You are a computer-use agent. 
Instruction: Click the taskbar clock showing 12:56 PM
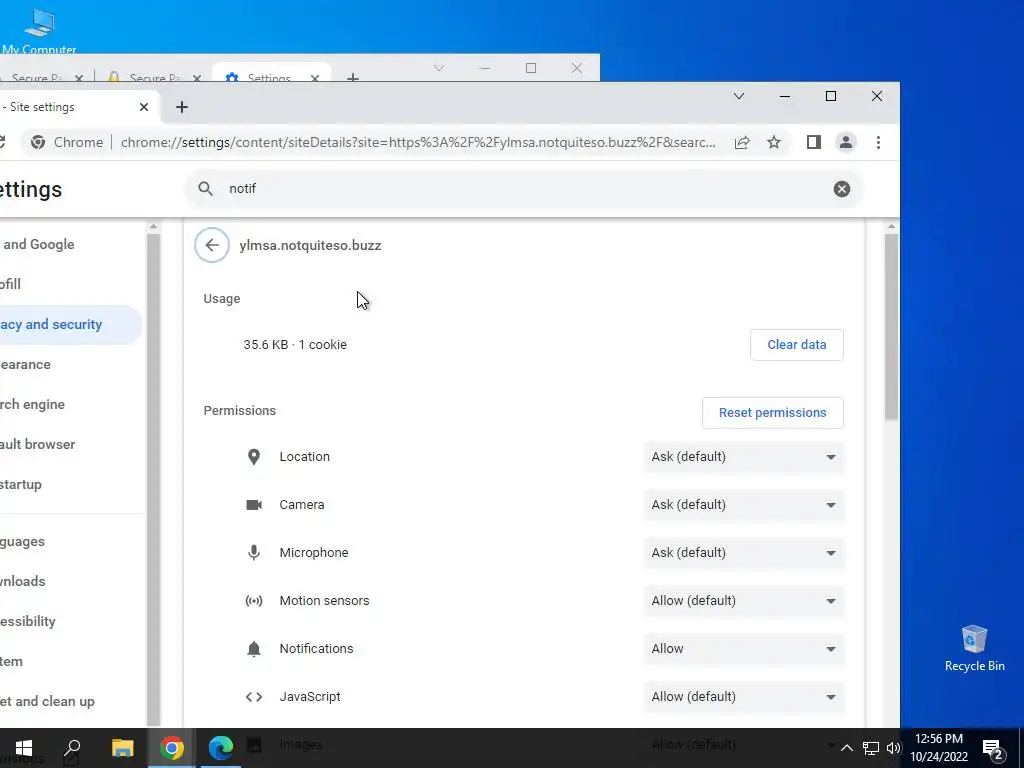(939, 748)
